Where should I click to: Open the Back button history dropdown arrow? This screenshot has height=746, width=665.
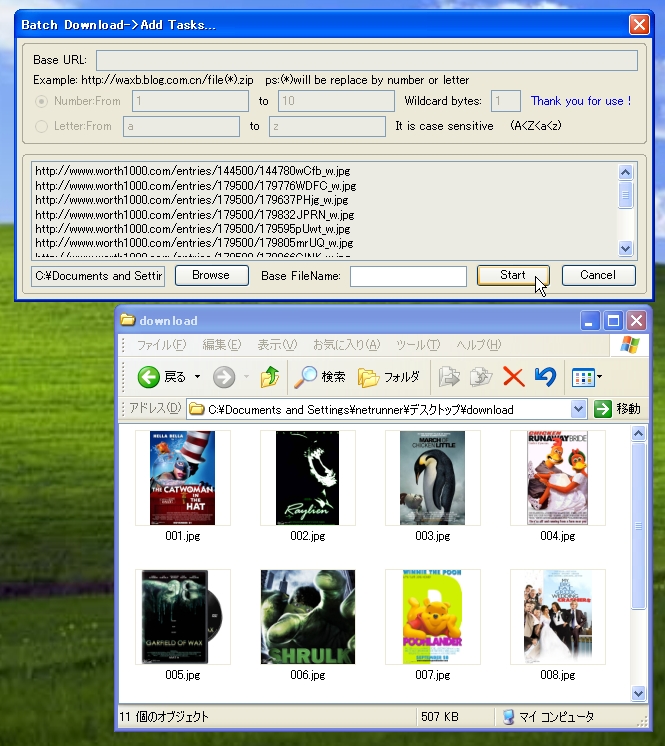tap(197, 377)
